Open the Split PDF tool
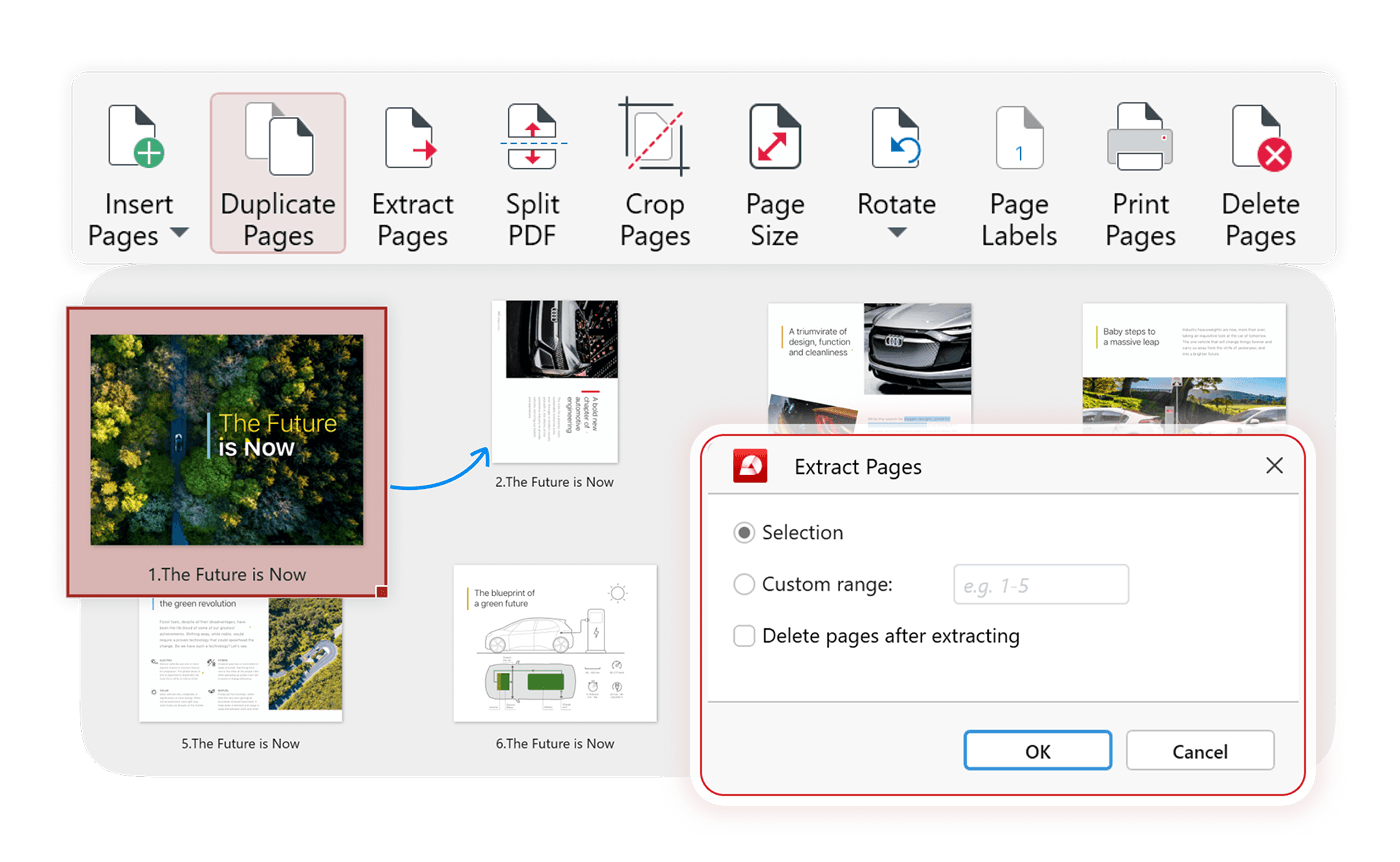 point(533,138)
